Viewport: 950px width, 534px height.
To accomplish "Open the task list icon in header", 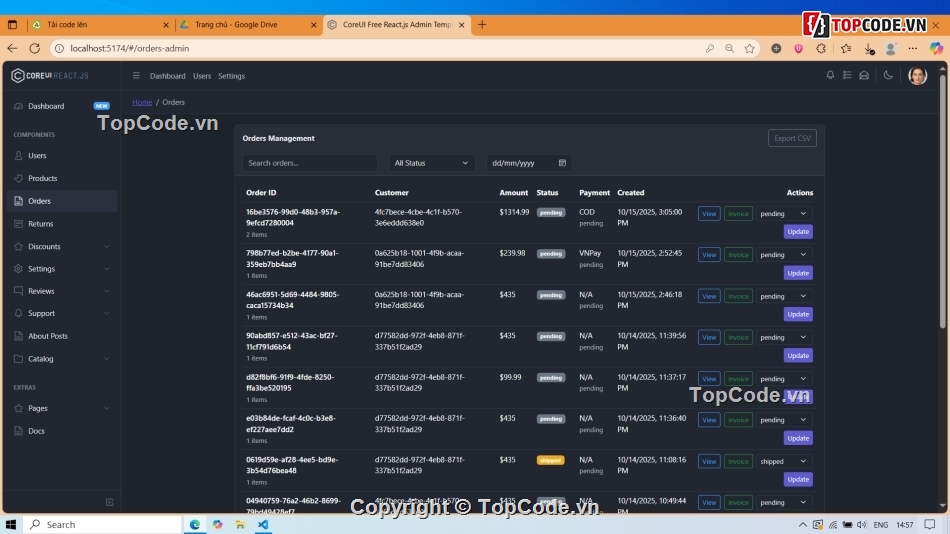I will click(847, 75).
